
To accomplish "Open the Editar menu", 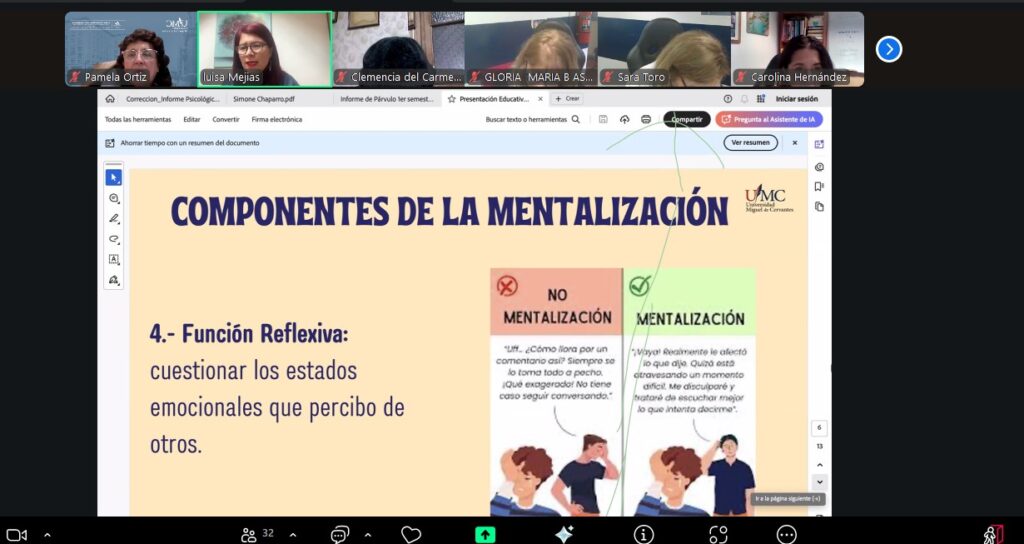I will click(191, 119).
